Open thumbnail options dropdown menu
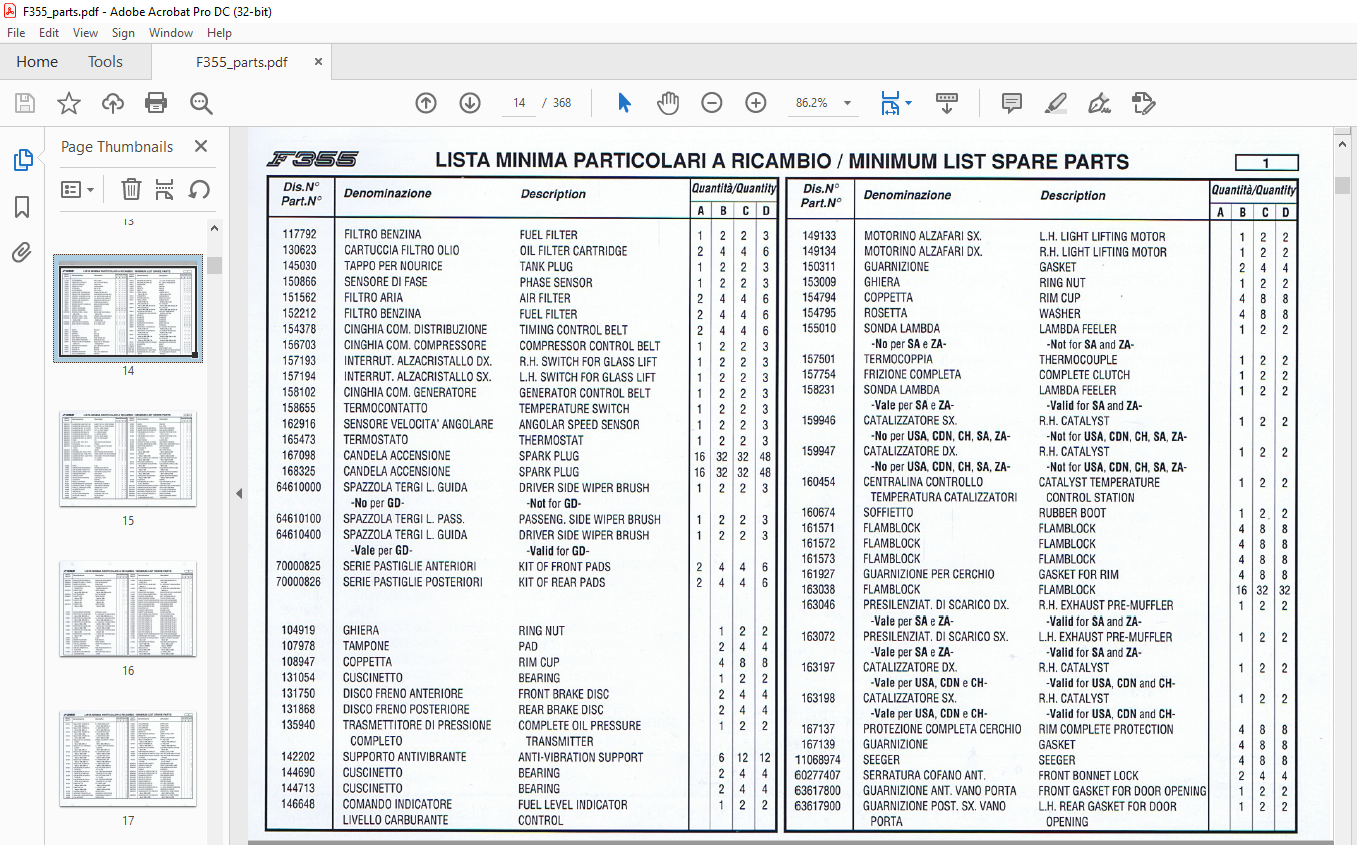 (x=78, y=189)
